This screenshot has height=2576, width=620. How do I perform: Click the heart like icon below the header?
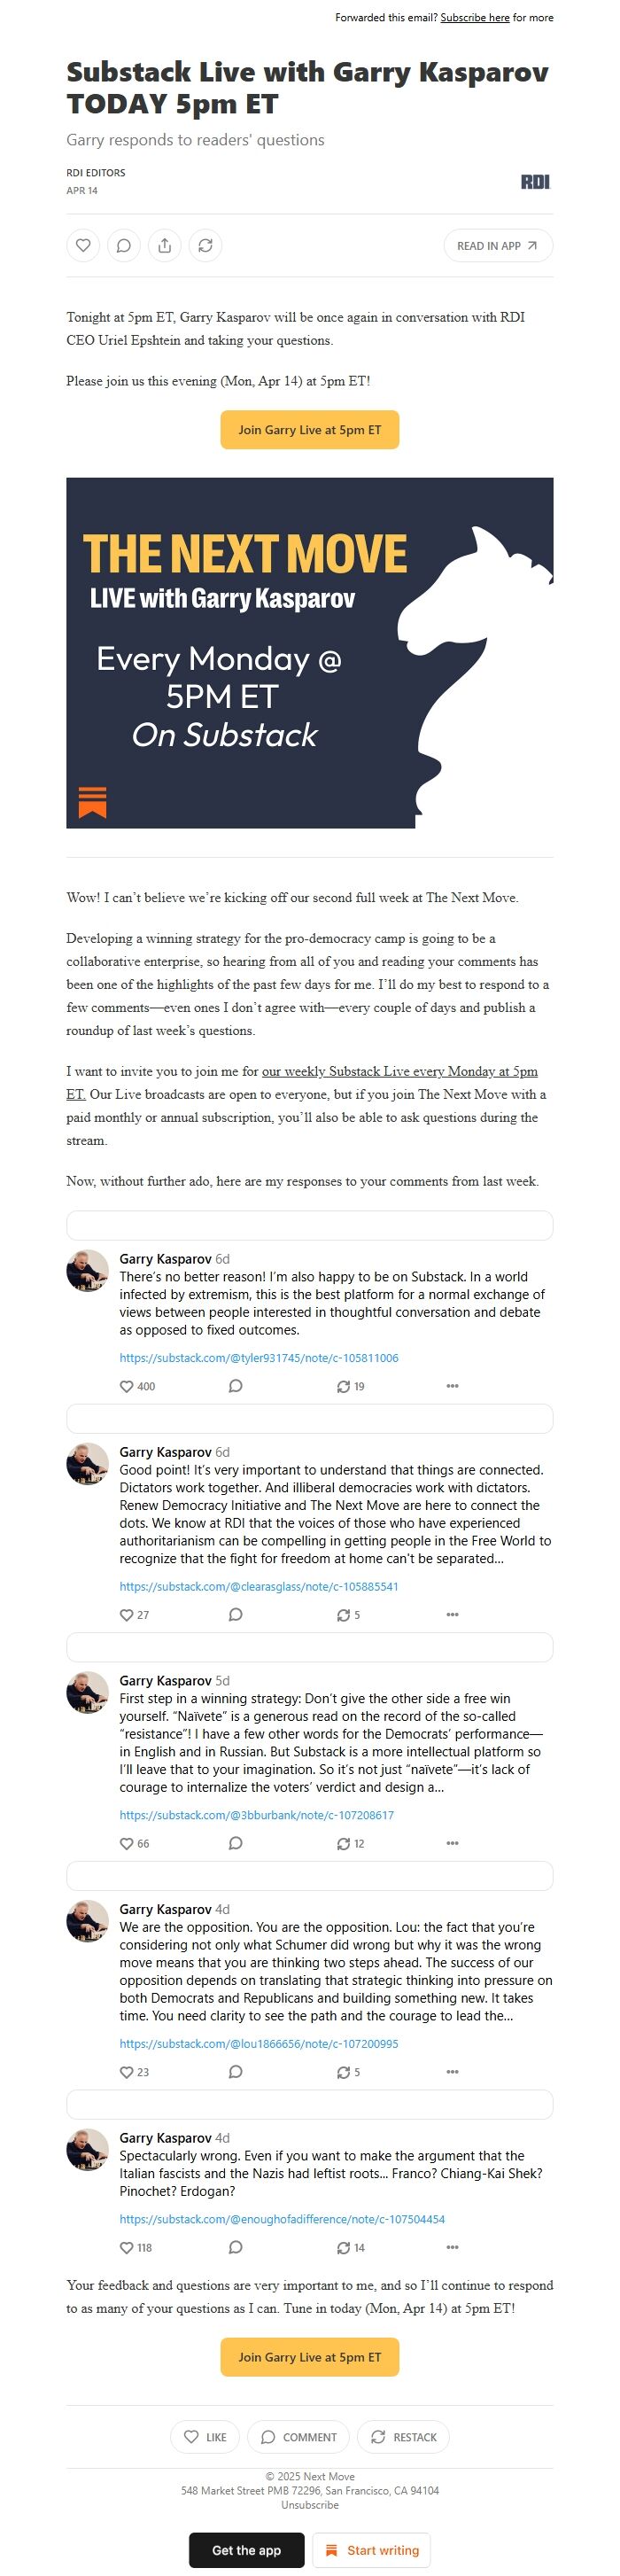click(83, 245)
